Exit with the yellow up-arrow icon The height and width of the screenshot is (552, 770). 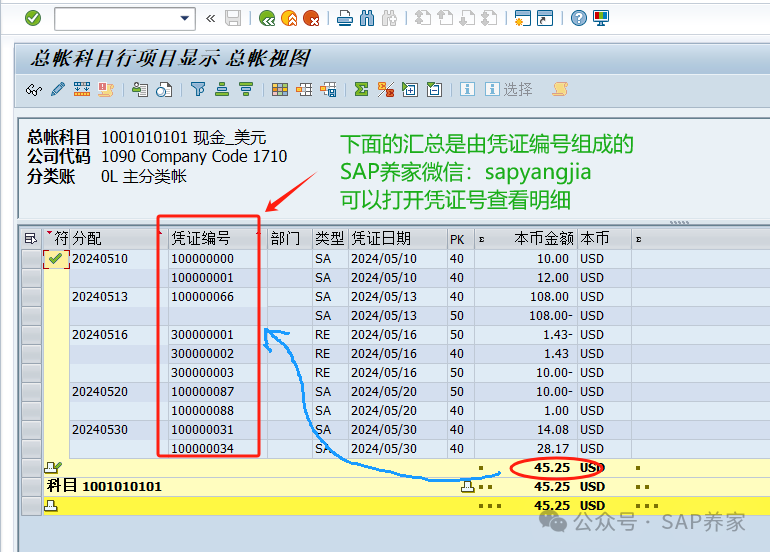[x=289, y=19]
